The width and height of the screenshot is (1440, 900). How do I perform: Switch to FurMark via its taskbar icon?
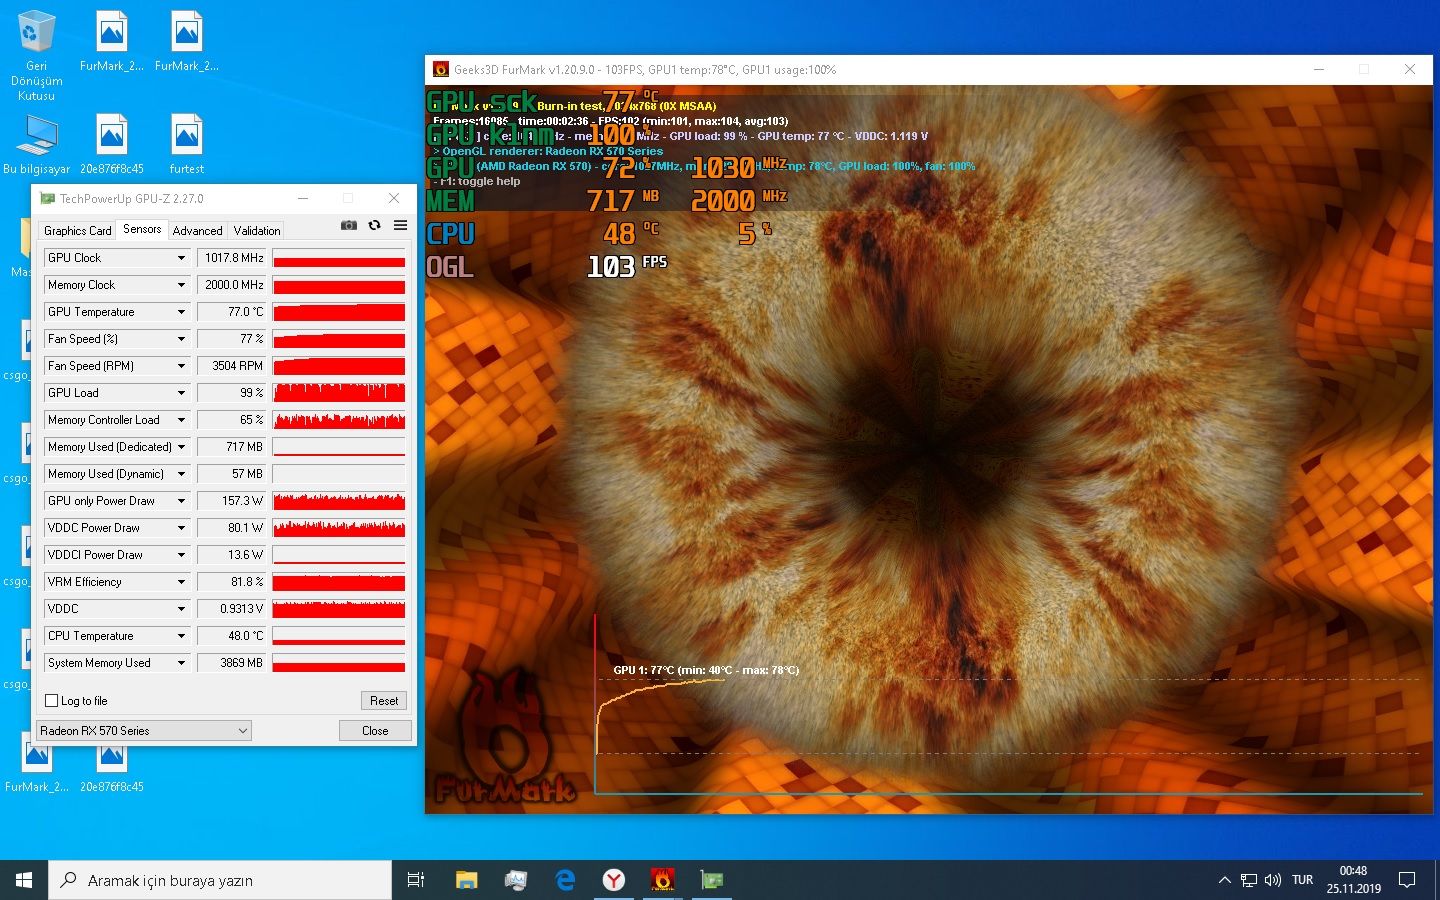(662, 880)
